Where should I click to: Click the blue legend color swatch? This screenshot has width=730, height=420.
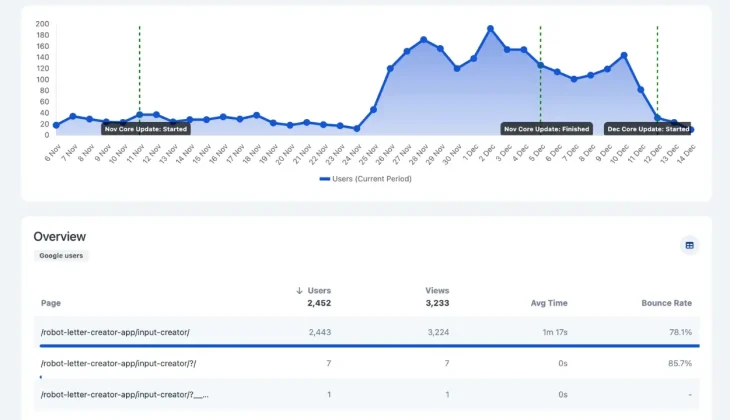tap(324, 179)
